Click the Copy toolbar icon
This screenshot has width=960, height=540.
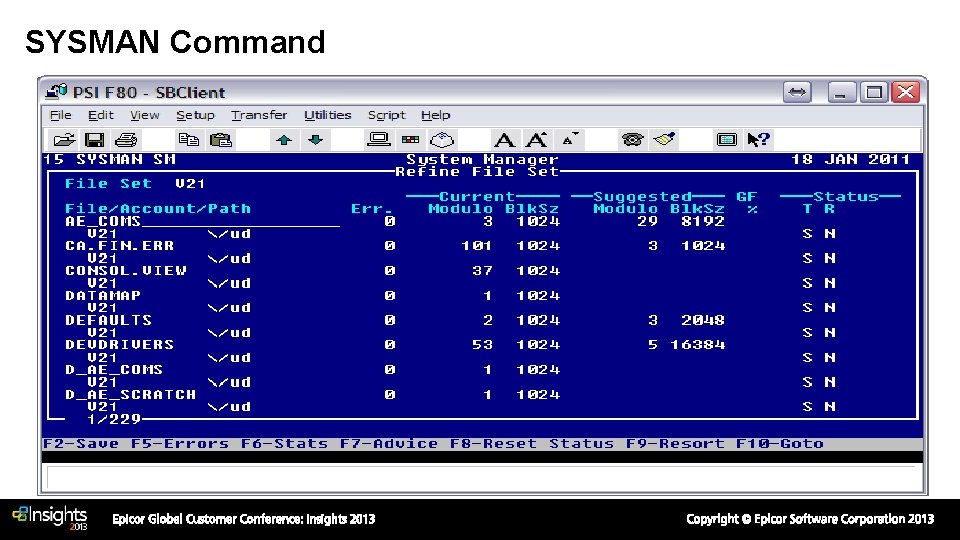click(x=189, y=140)
